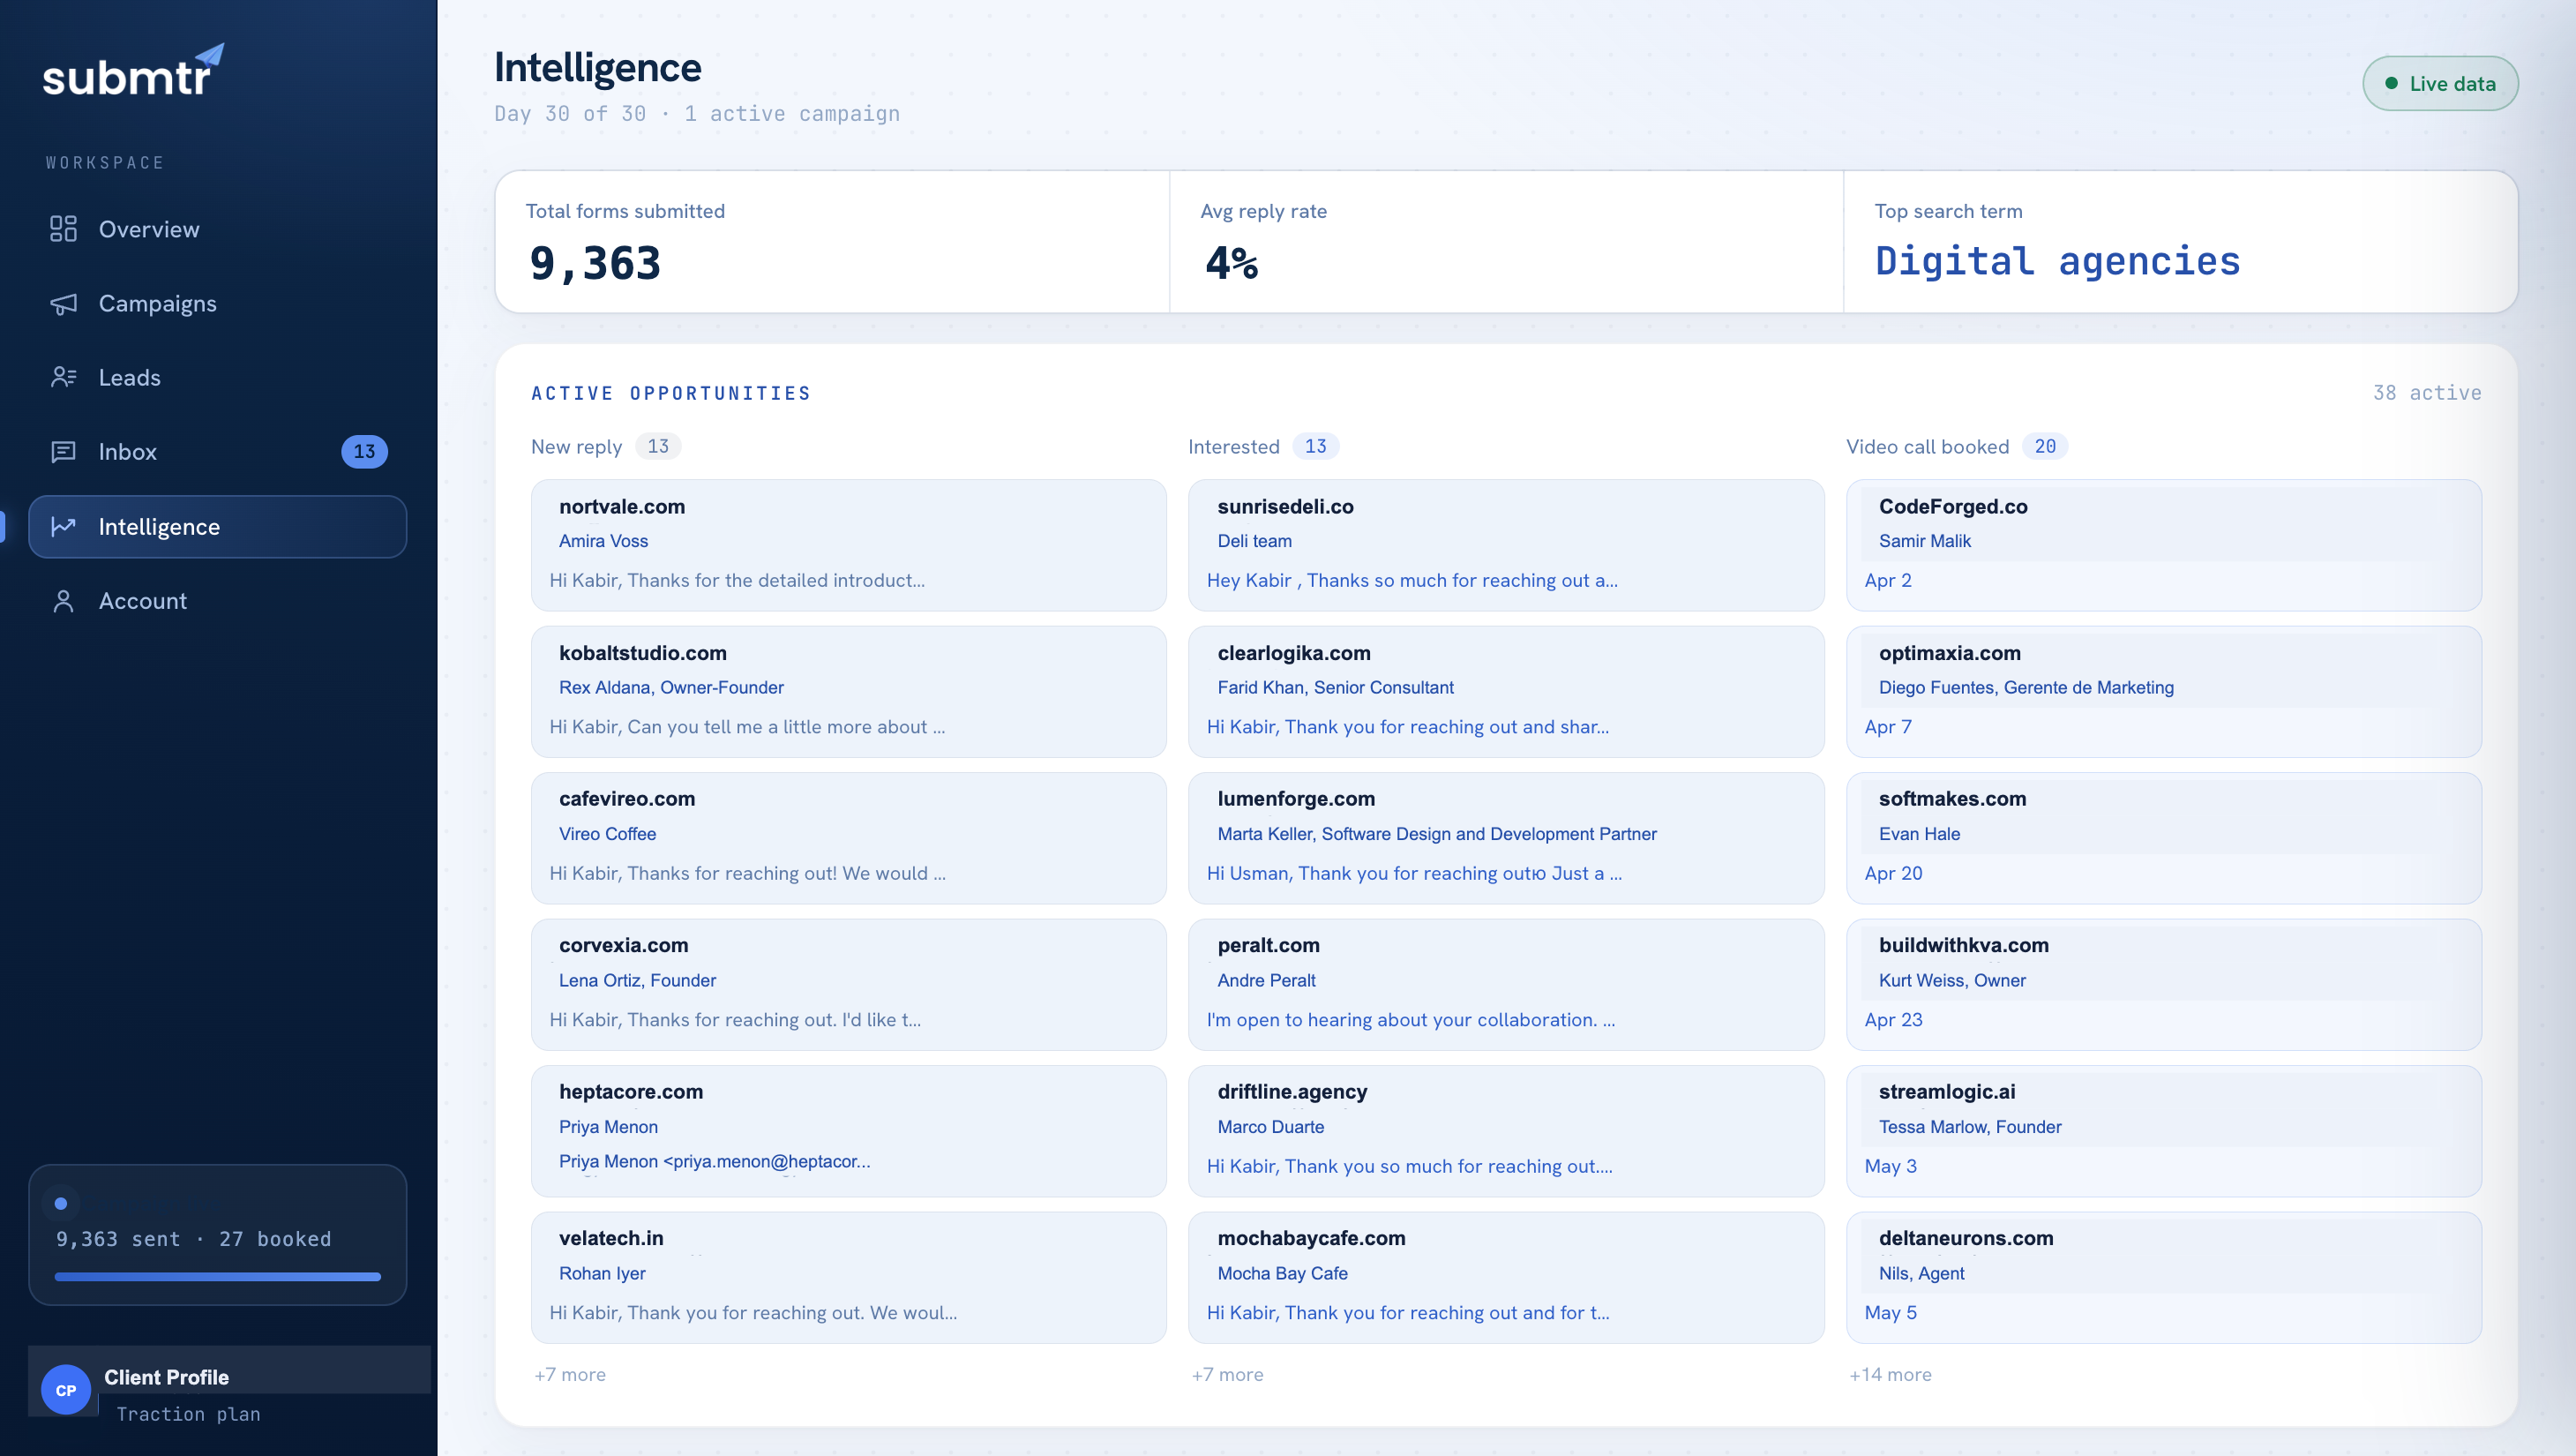Click the Digital agencies top search term

pyautogui.click(x=2057, y=261)
